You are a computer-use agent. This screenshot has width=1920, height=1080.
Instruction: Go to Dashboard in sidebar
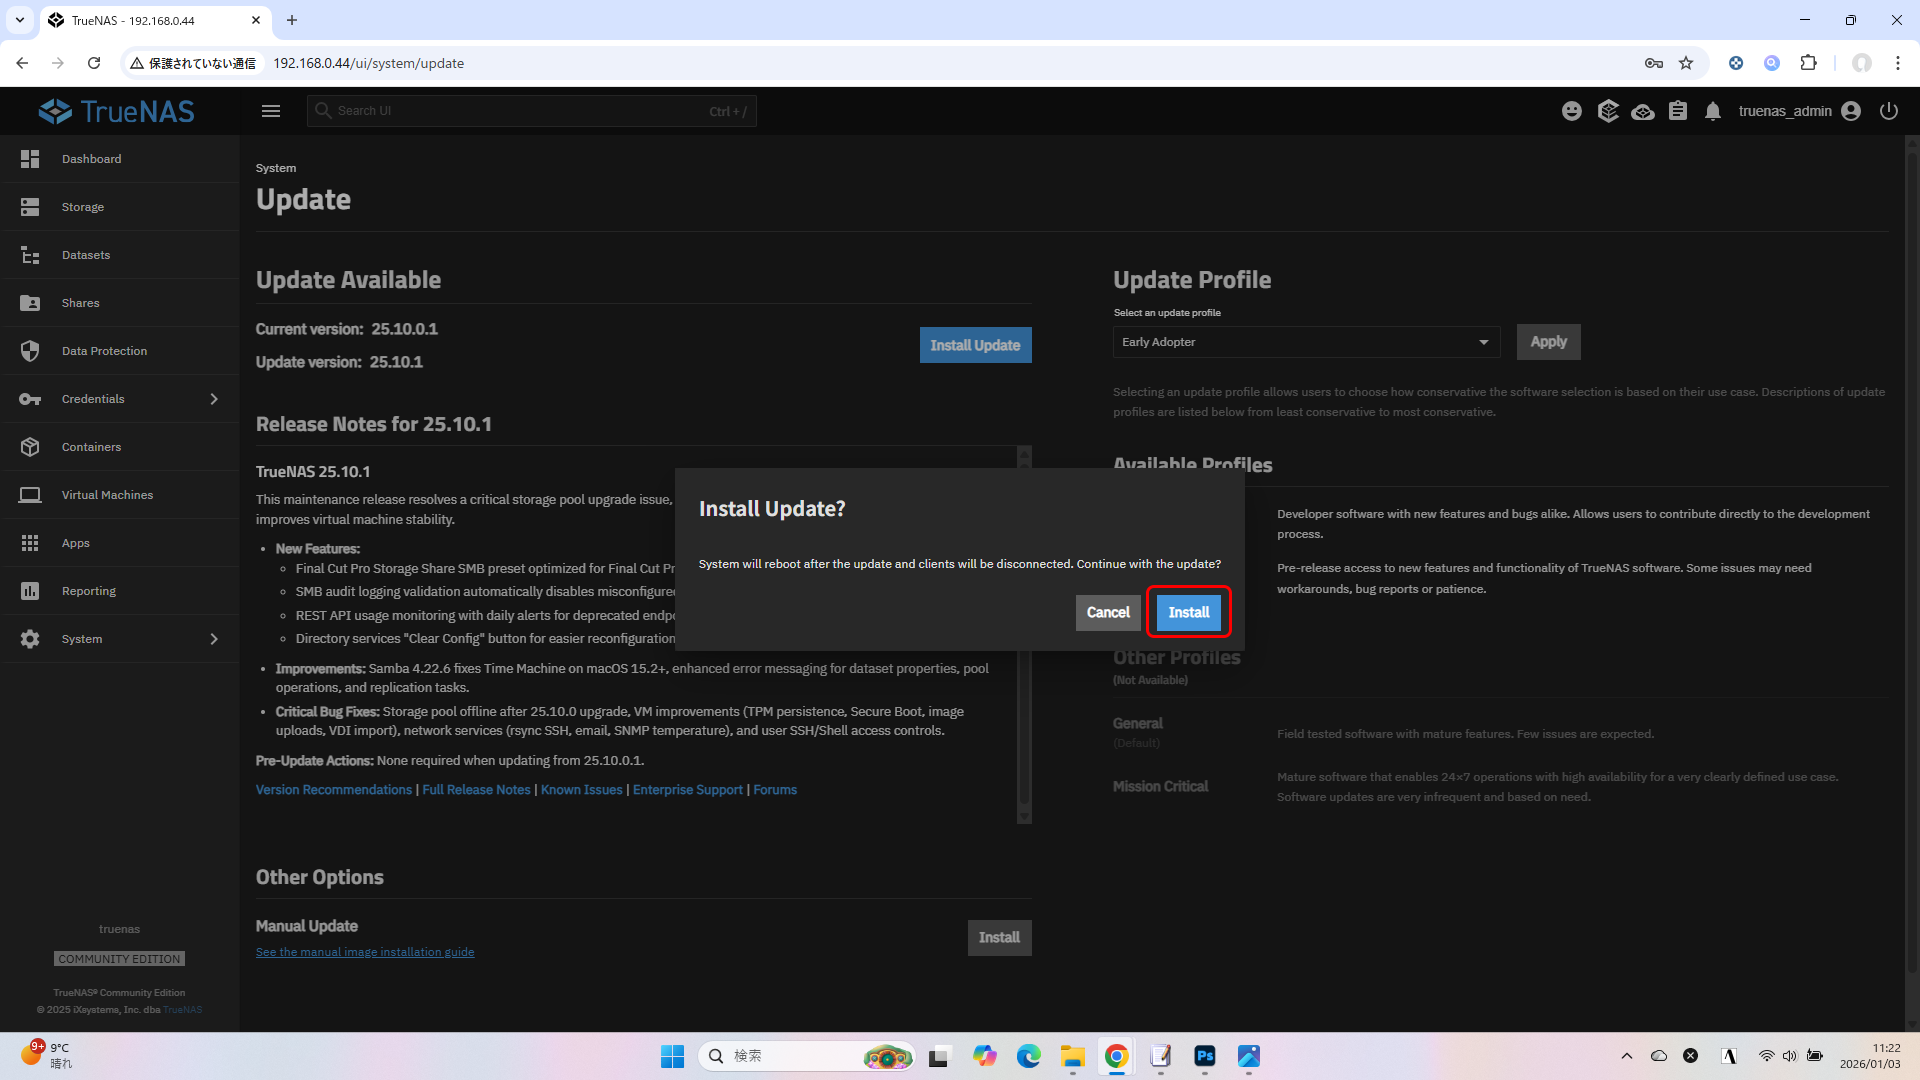coord(91,159)
